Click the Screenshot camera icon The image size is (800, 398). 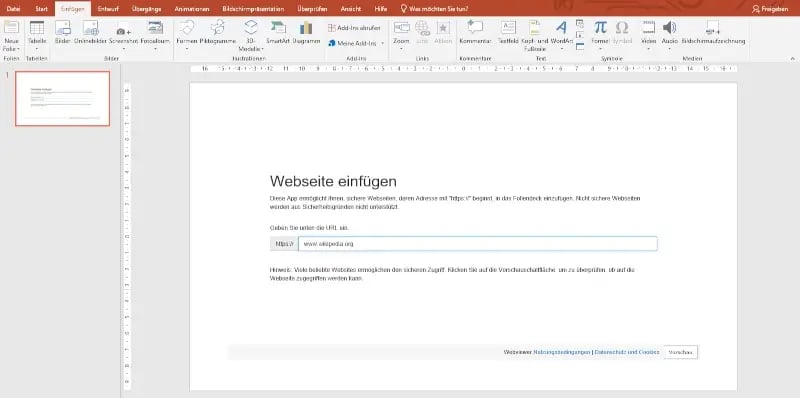pyautogui.click(x=123, y=31)
